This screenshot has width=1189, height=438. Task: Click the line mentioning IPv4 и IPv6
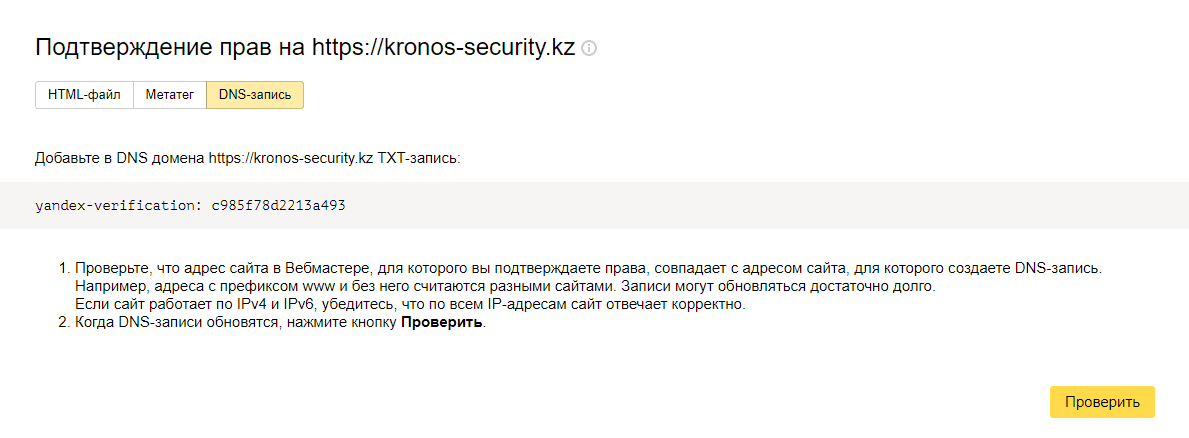pyautogui.click(x=411, y=305)
